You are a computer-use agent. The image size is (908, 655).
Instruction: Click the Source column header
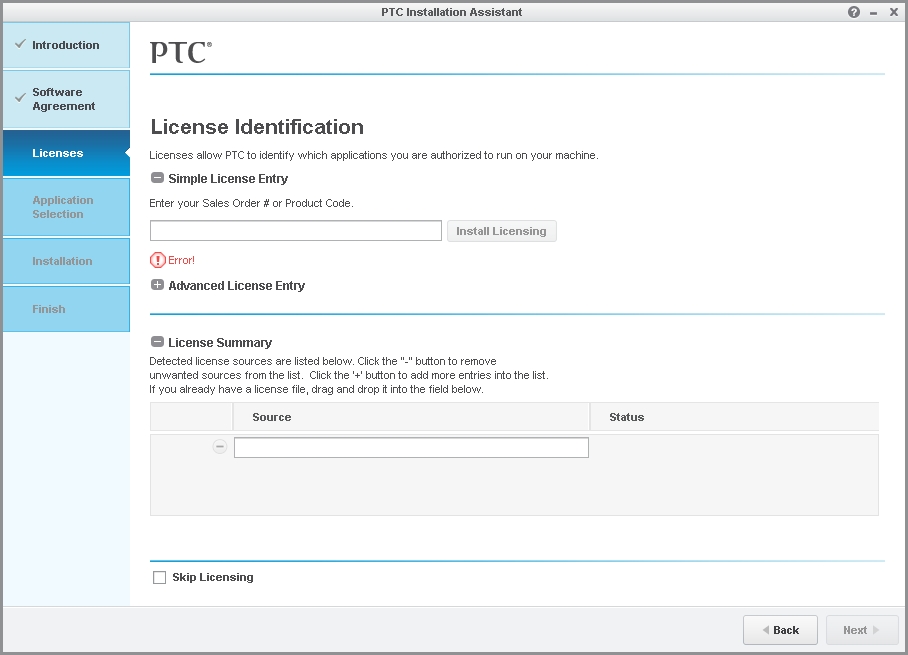pyautogui.click(x=411, y=417)
